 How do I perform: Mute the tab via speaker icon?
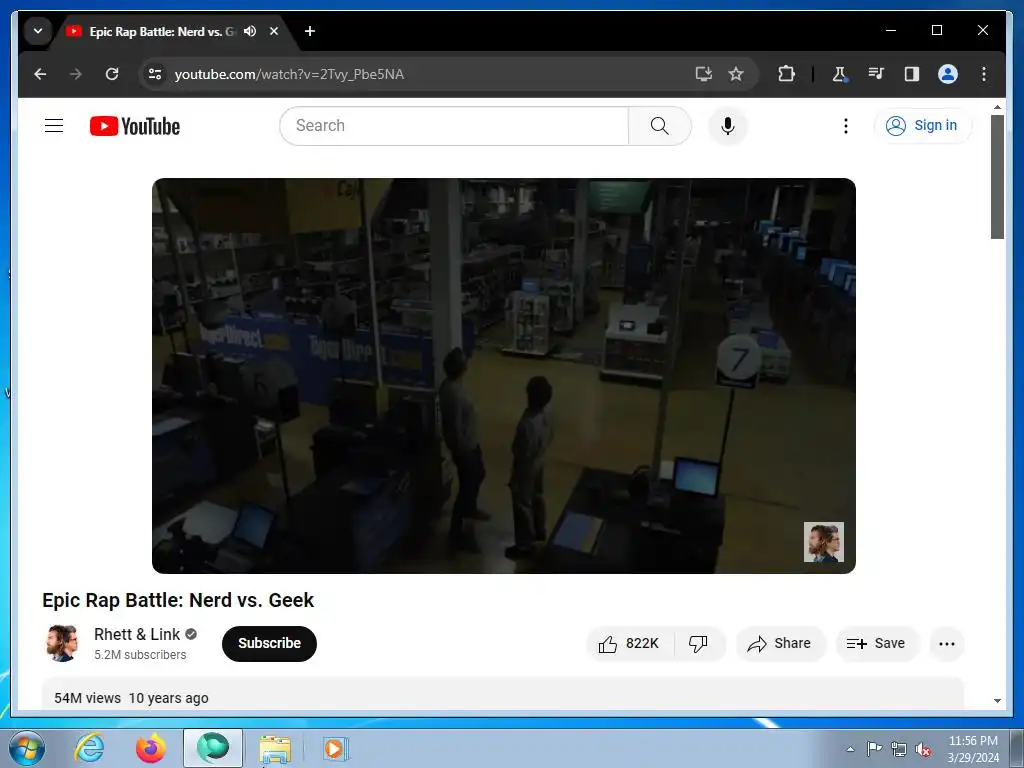[x=250, y=31]
